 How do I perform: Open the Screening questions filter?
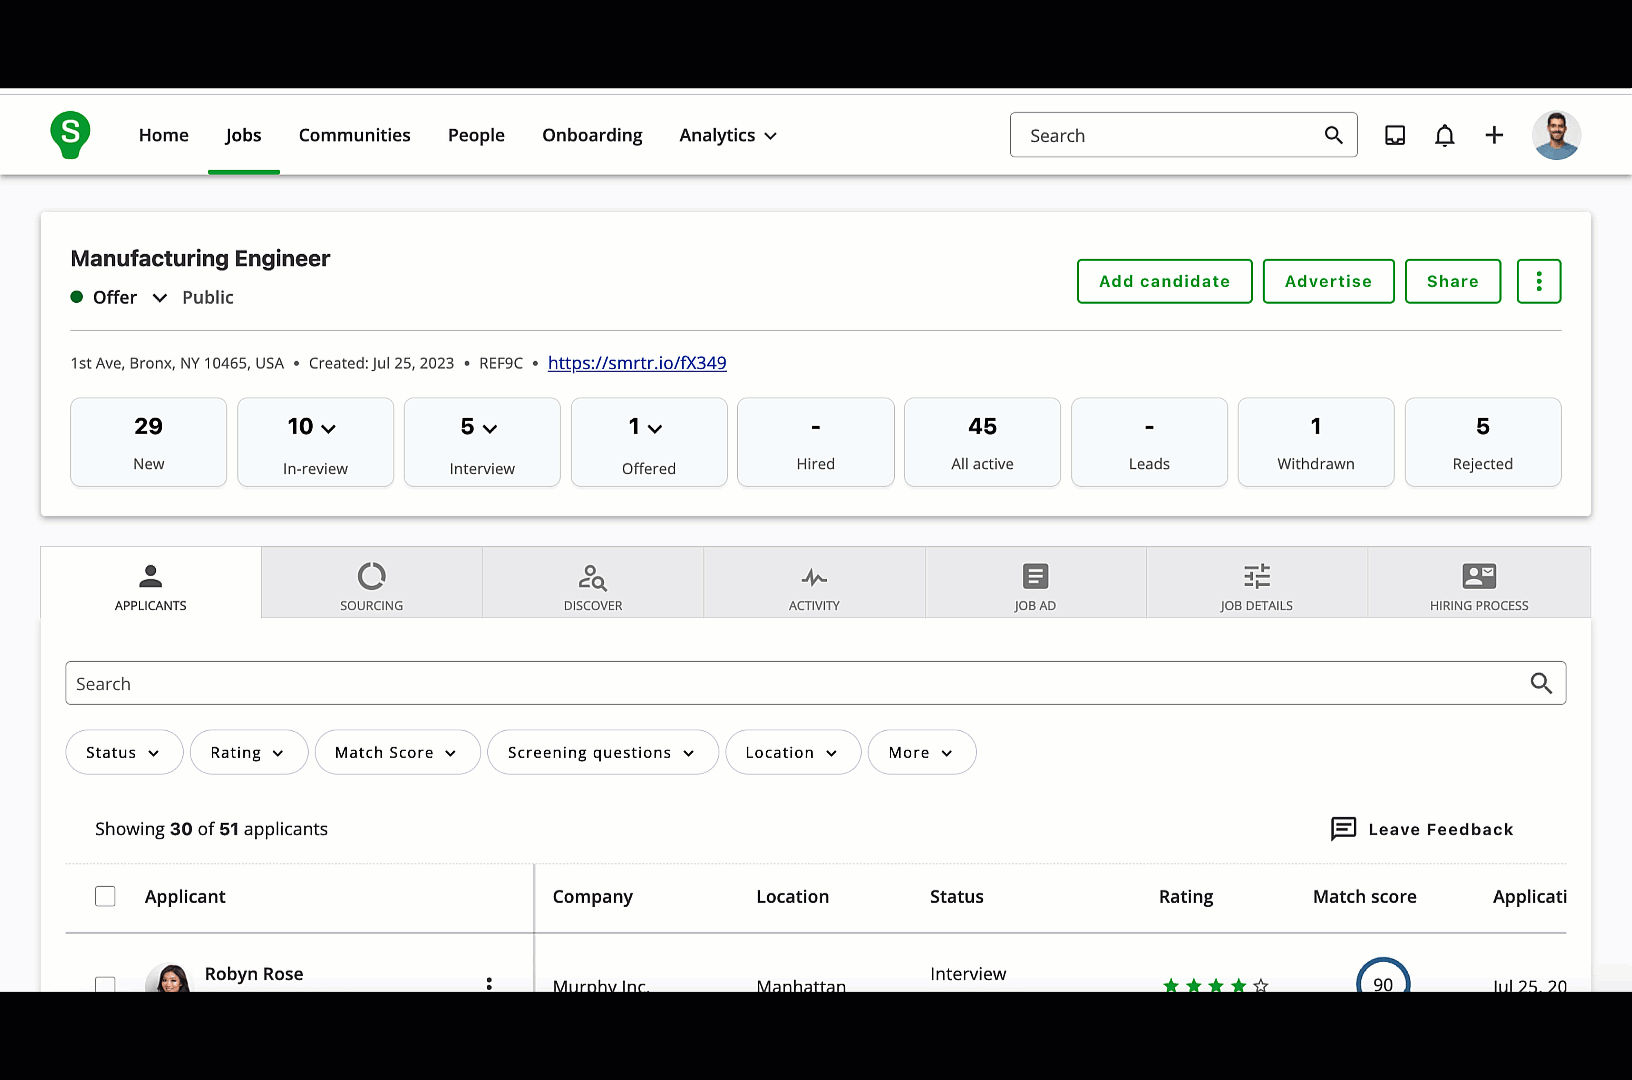tap(602, 752)
